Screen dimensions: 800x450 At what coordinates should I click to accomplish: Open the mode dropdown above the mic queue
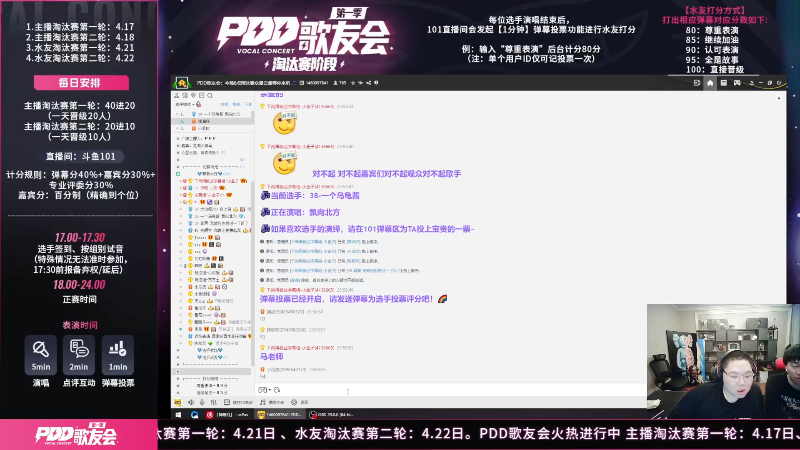[185, 104]
